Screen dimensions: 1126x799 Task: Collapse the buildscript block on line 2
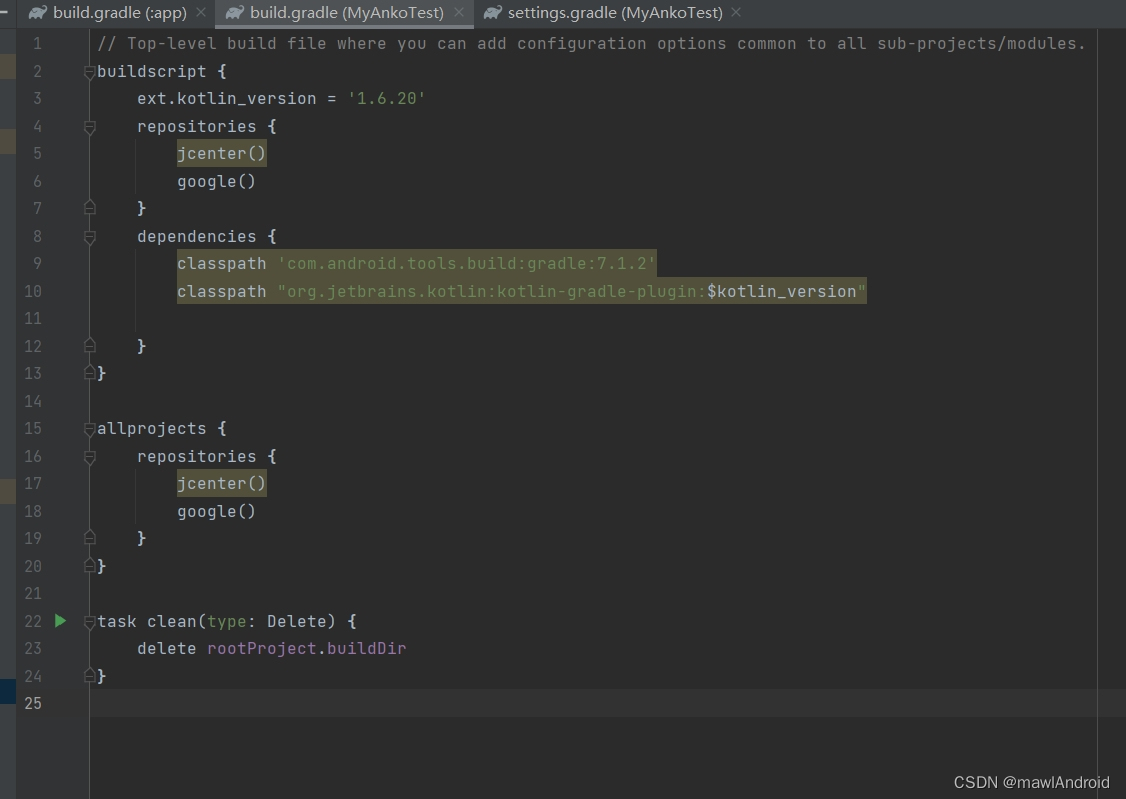pyautogui.click(x=89, y=72)
